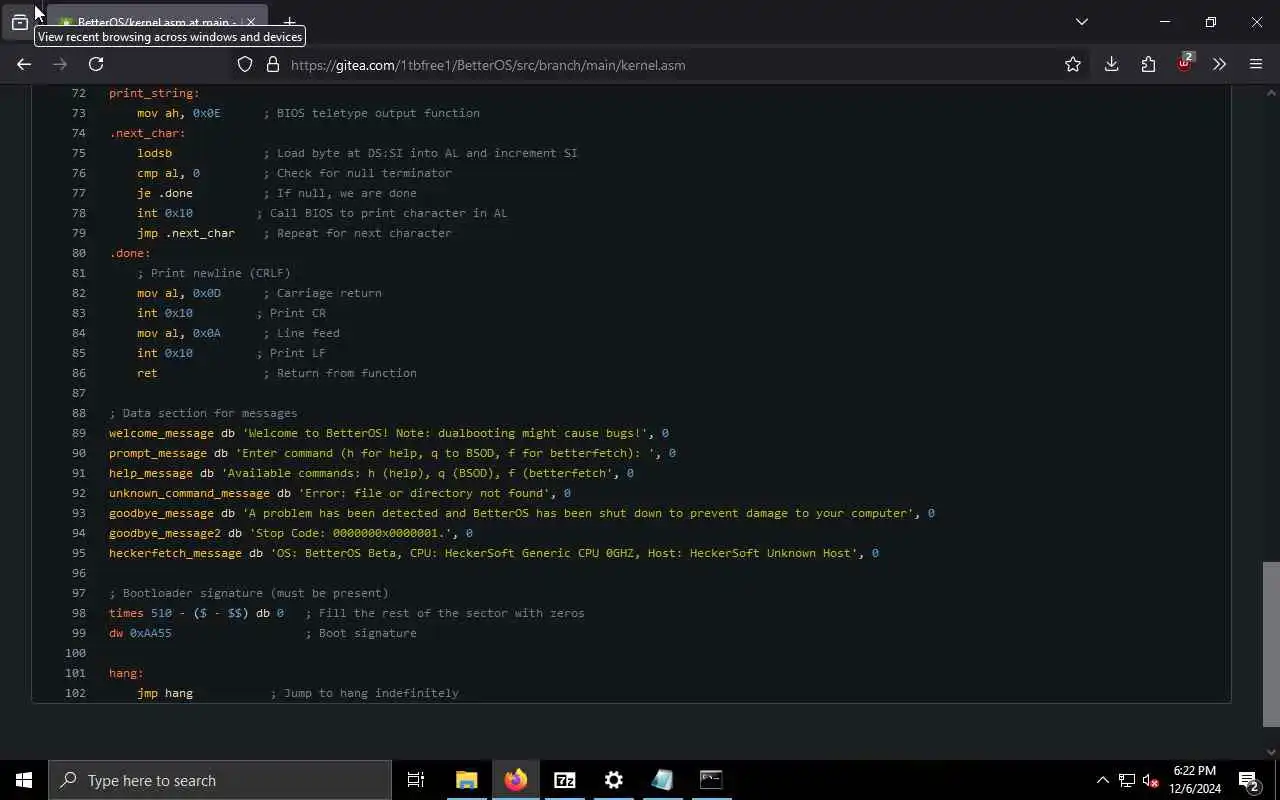
Task: Click the 'hang:' label on line 101
Action: pyautogui.click(x=126, y=673)
